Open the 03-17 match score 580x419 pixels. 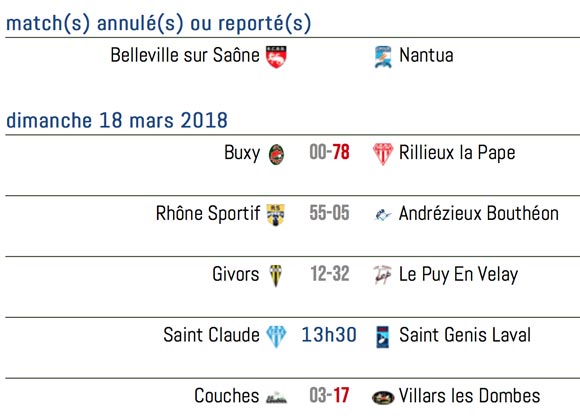tap(329, 395)
